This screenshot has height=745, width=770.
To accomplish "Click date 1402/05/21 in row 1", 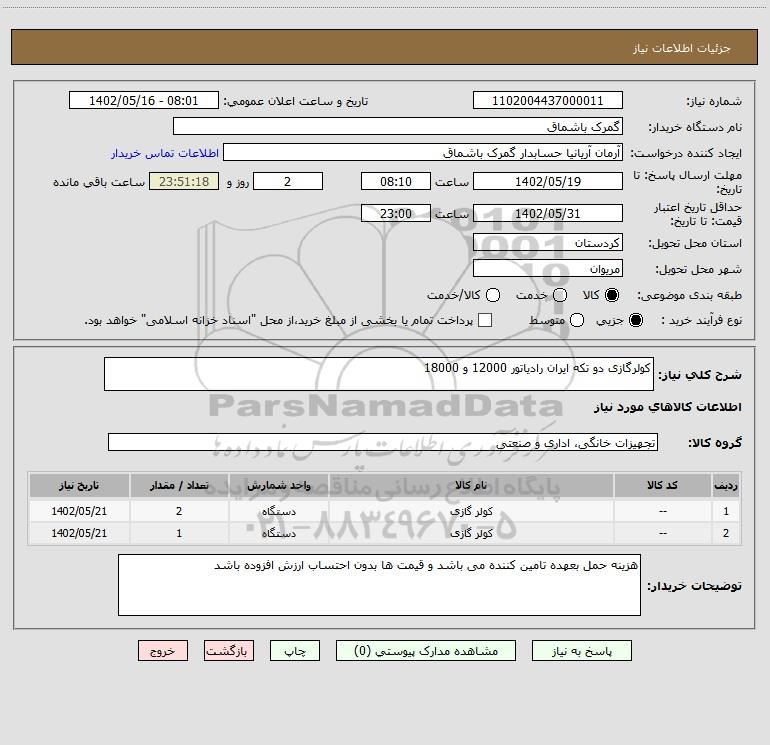I will (x=79, y=511).
